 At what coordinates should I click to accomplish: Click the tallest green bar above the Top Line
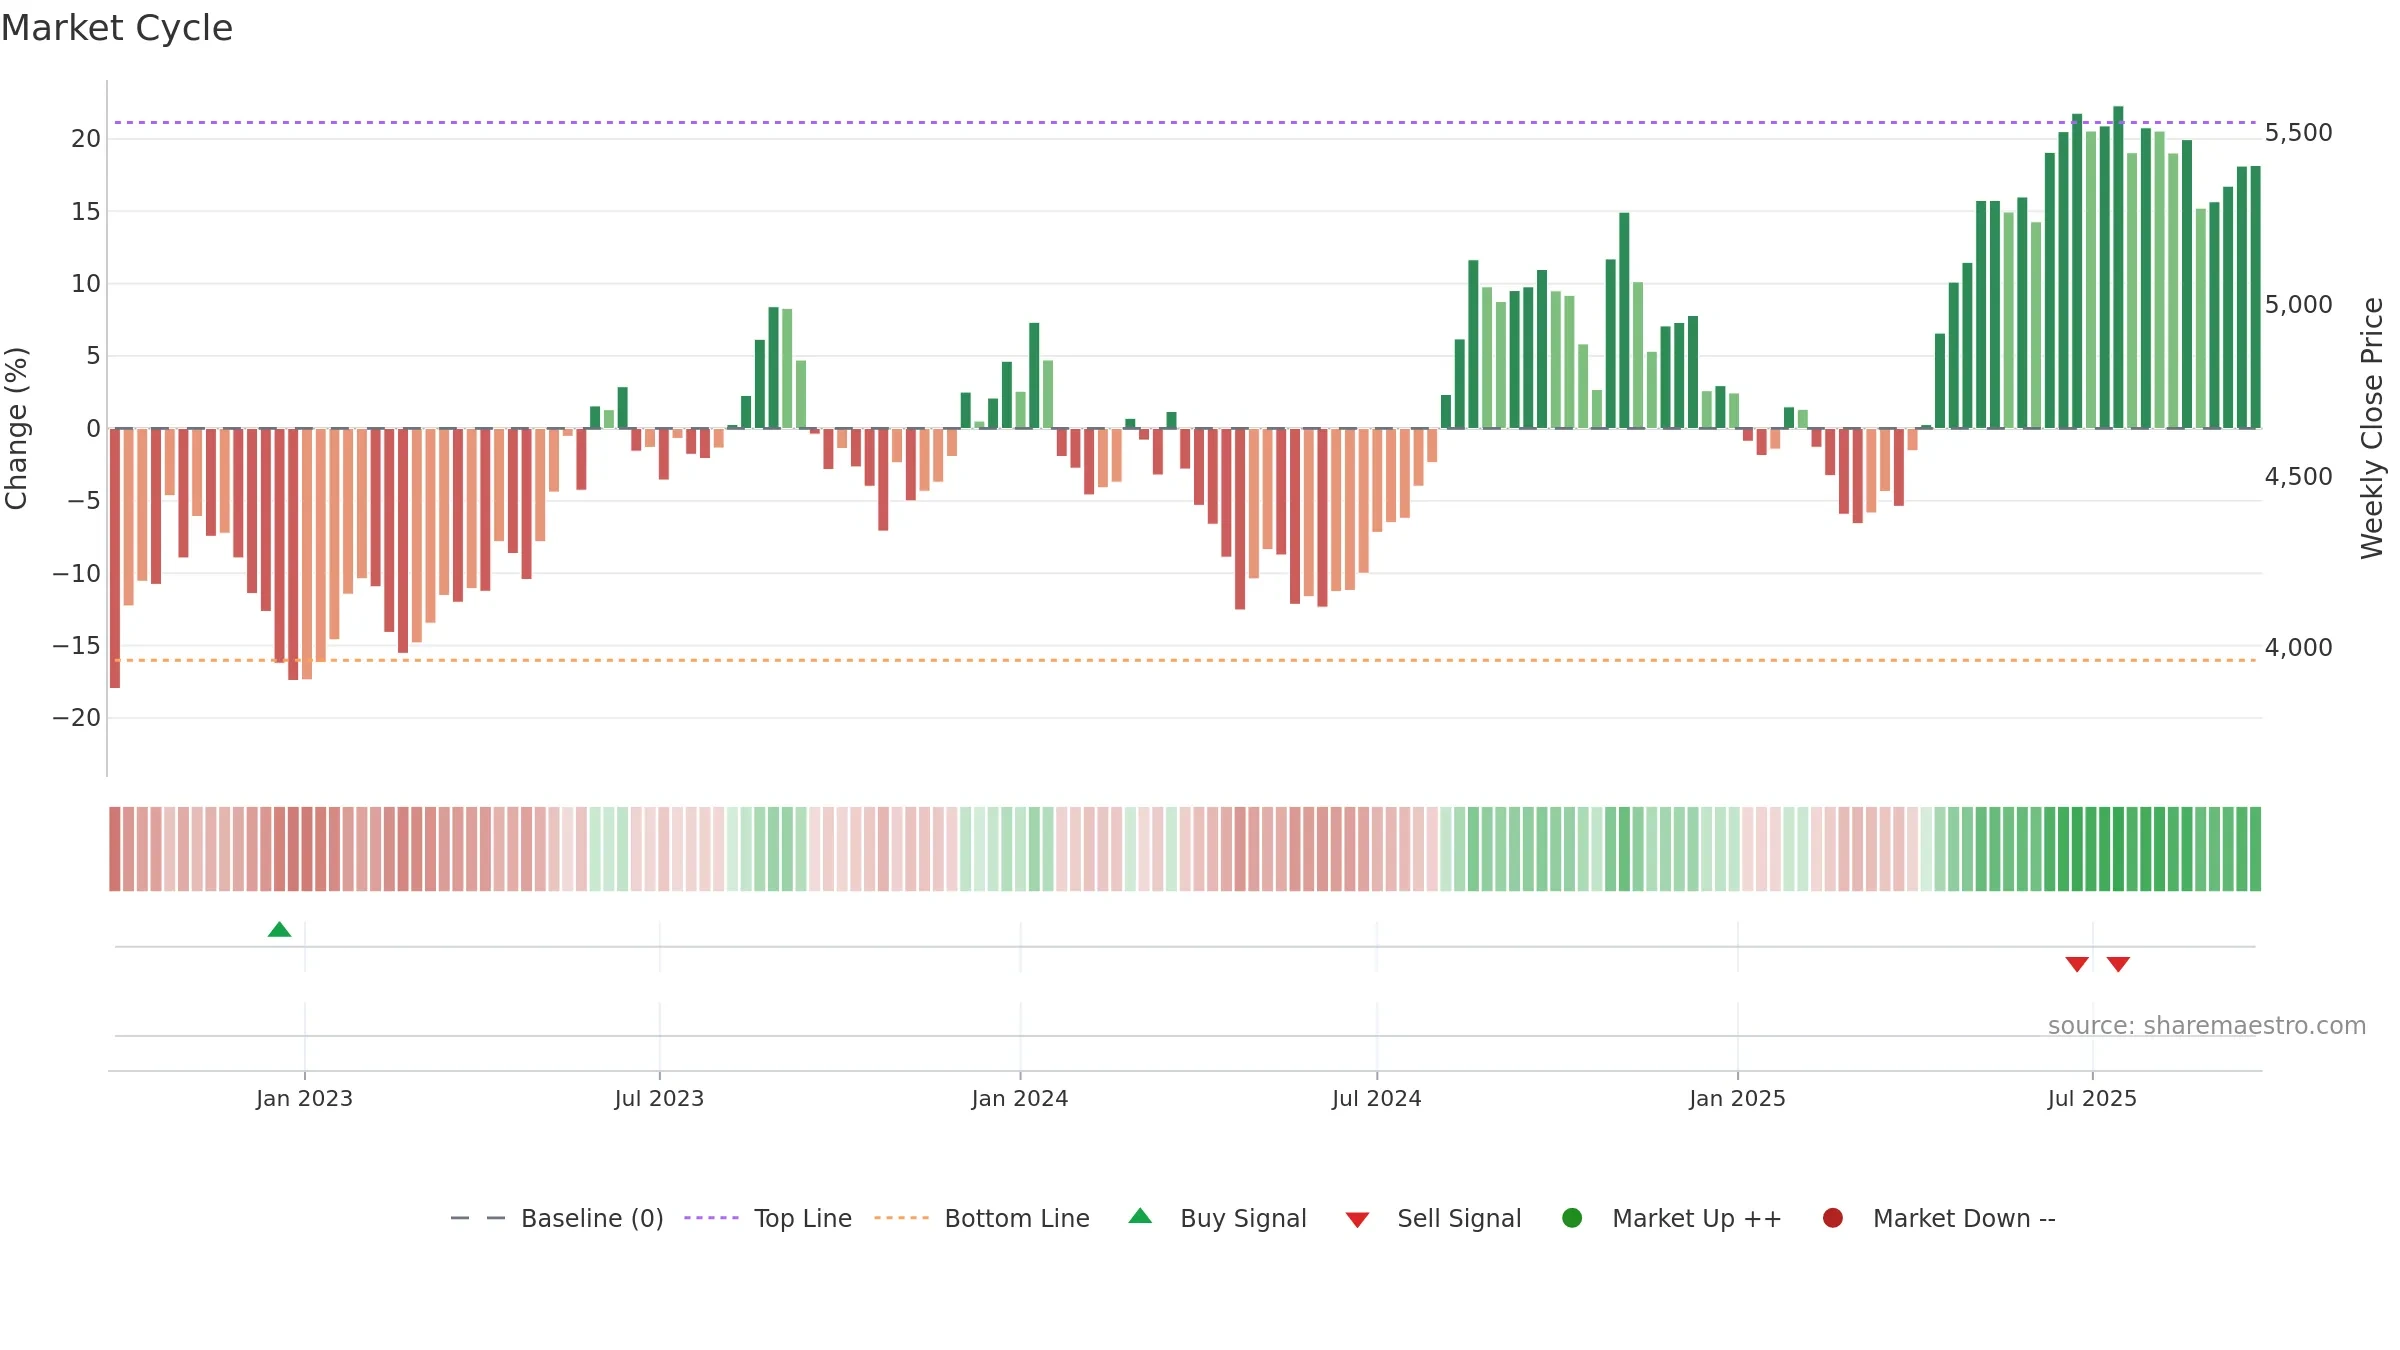pyautogui.click(x=2118, y=267)
